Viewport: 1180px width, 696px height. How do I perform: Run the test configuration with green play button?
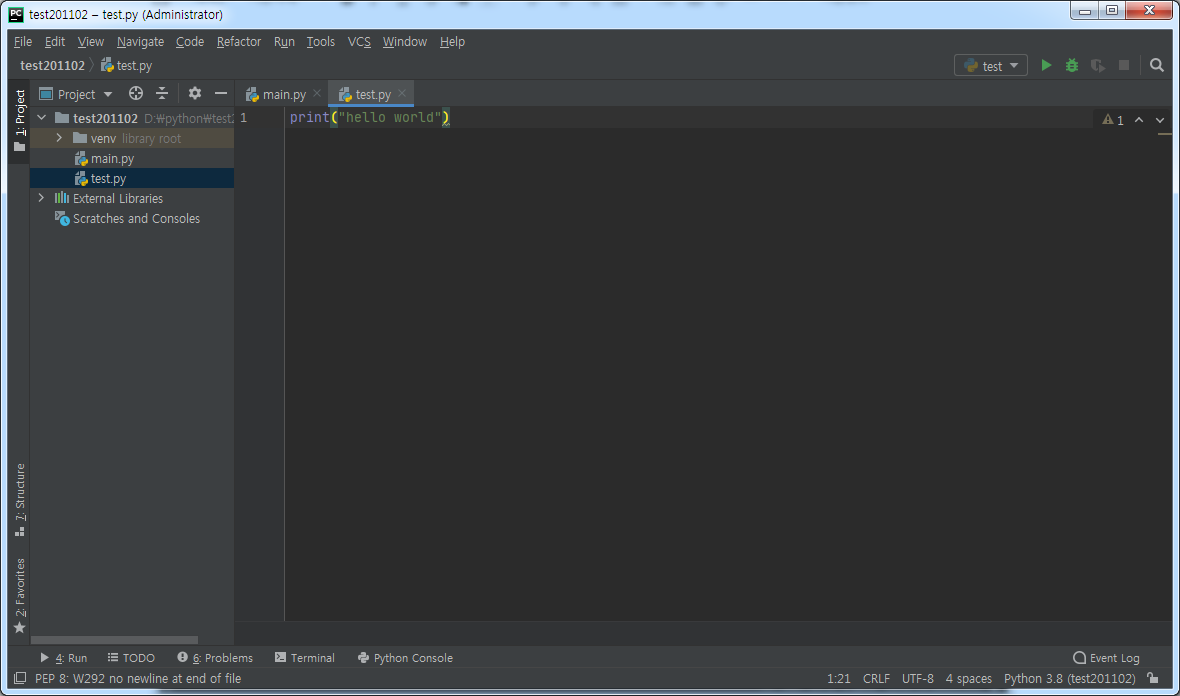point(1046,65)
